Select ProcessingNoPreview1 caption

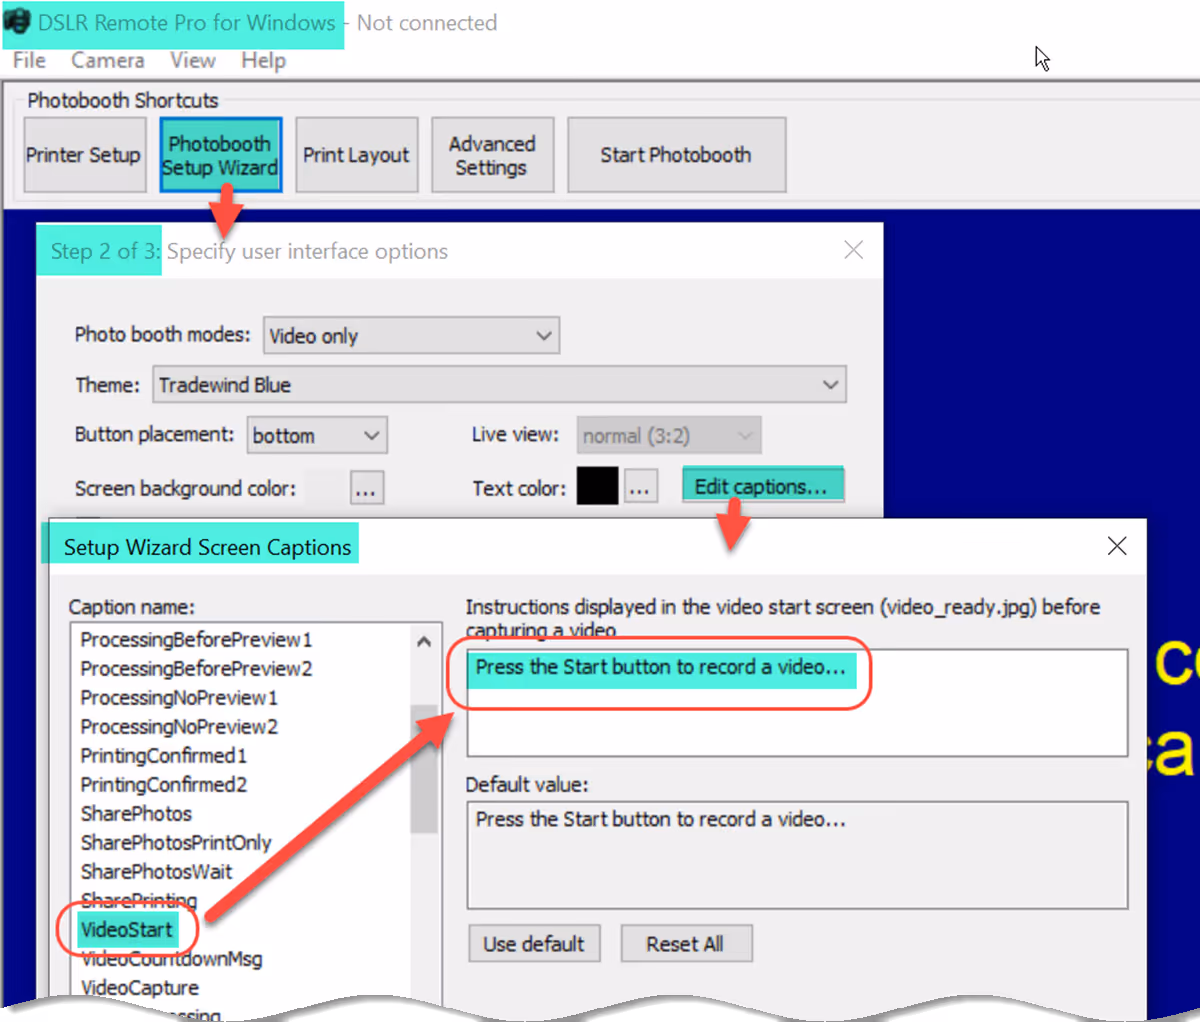click(x=179, y=697)
